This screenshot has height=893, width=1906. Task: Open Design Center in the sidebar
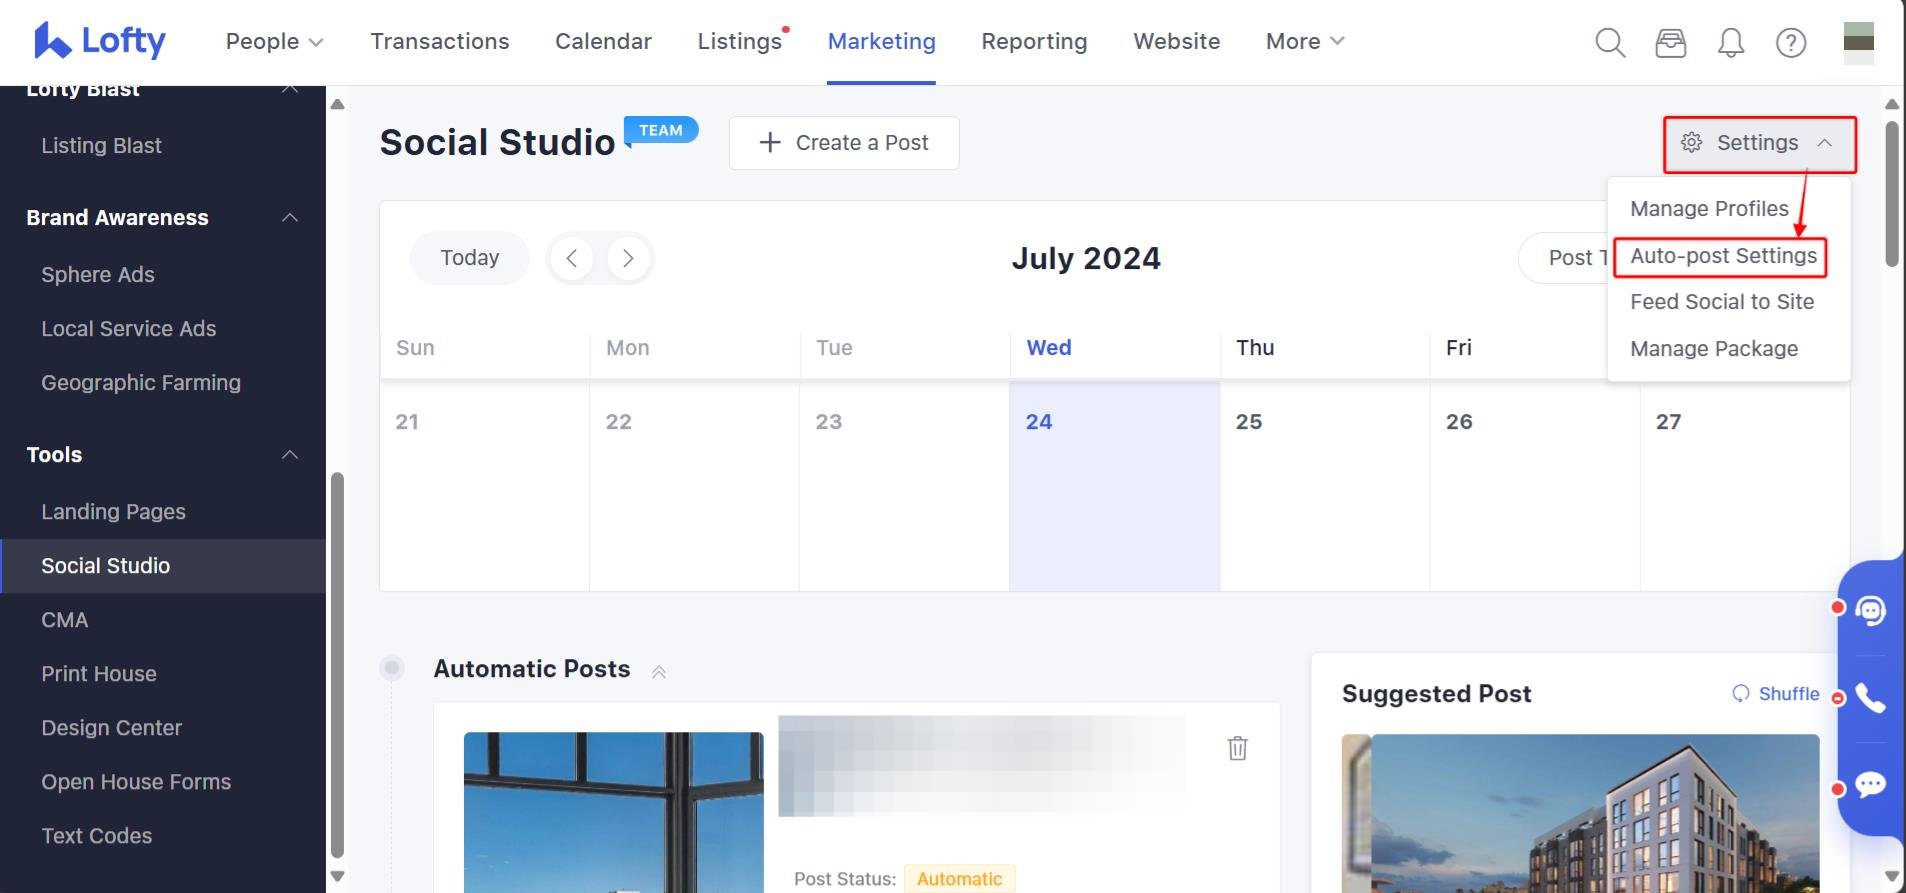(111, 728)
